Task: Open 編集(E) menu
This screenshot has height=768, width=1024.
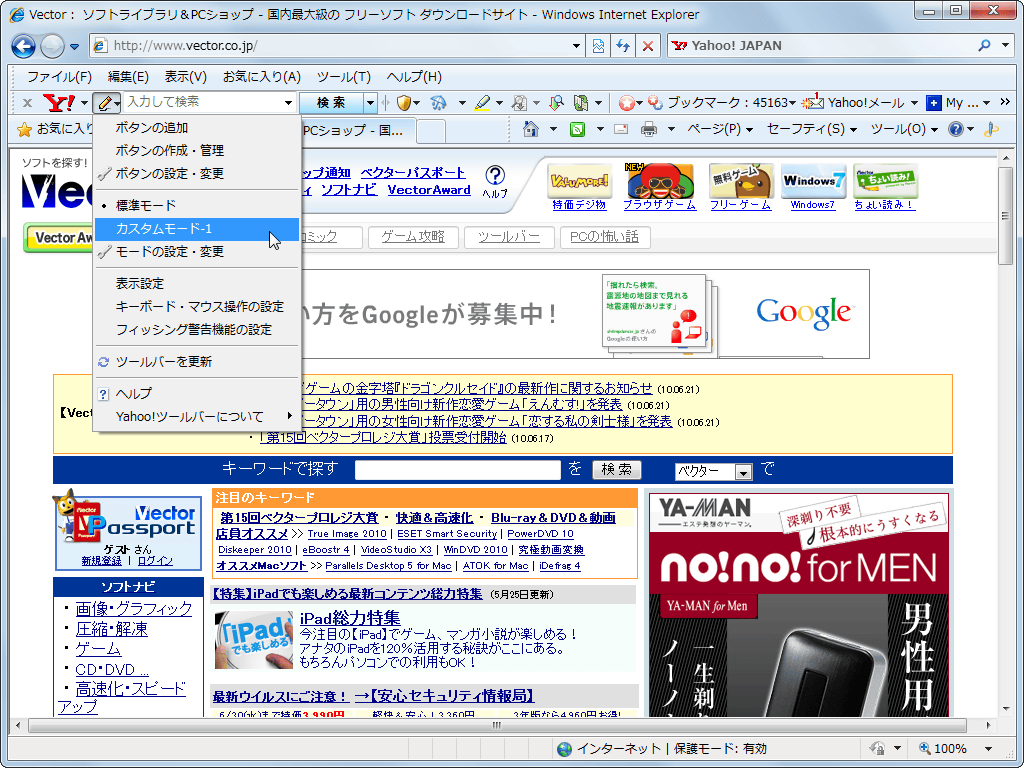Action: [128, 77]
